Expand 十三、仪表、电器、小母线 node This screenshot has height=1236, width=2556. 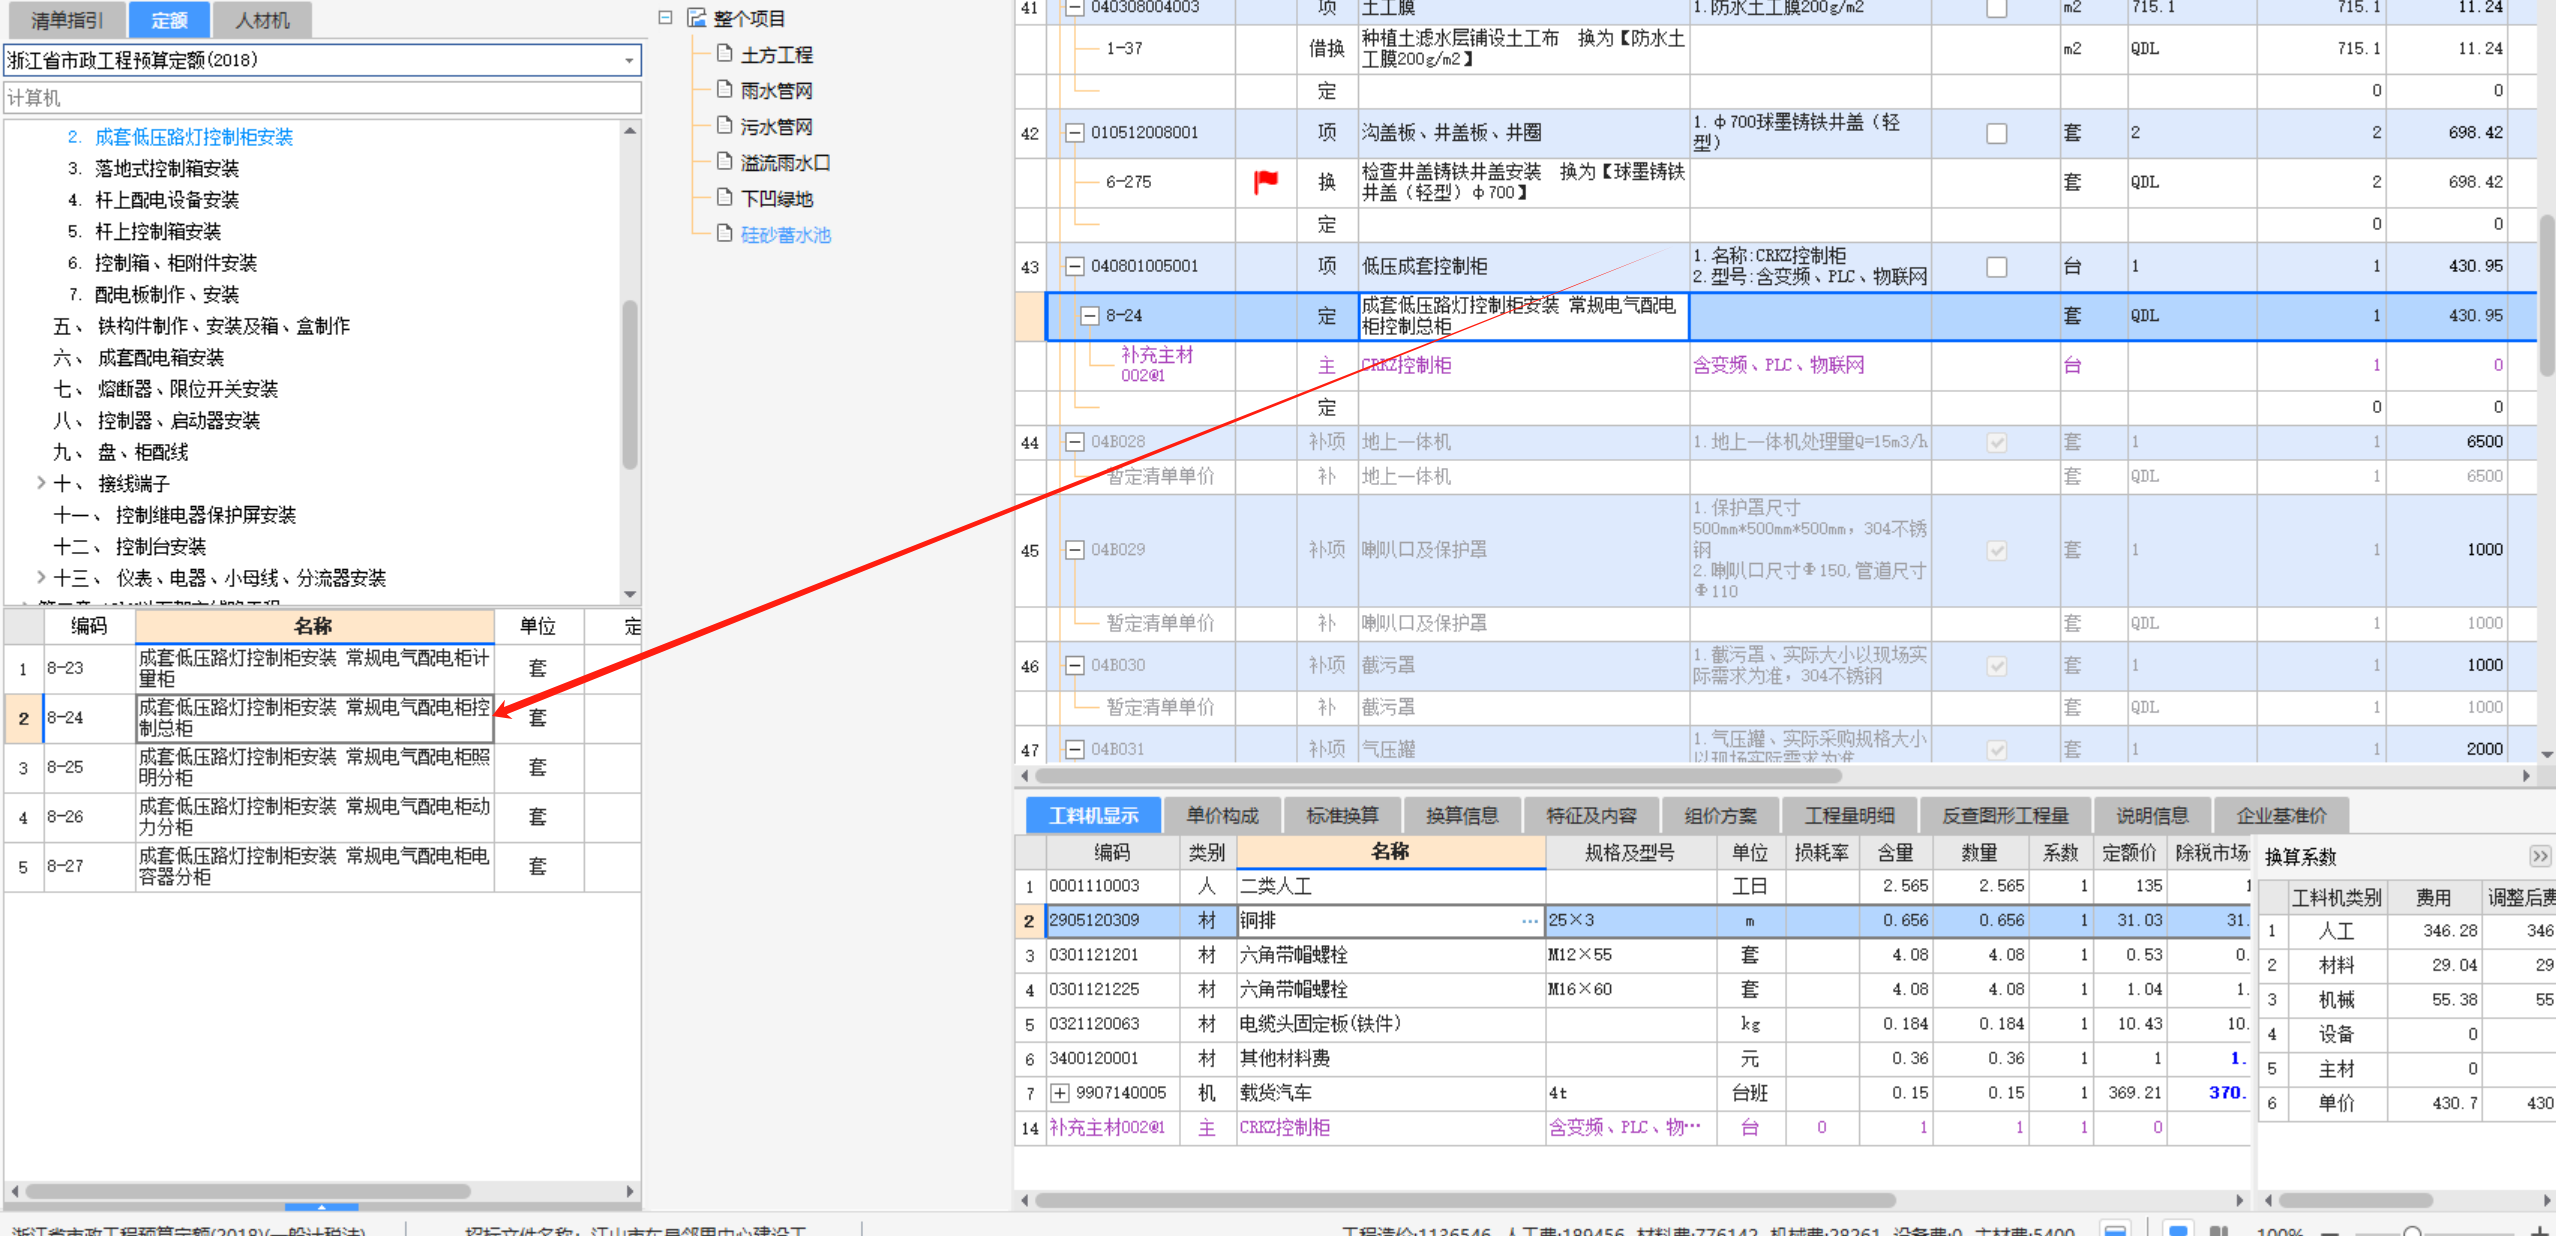pos(41,577)
